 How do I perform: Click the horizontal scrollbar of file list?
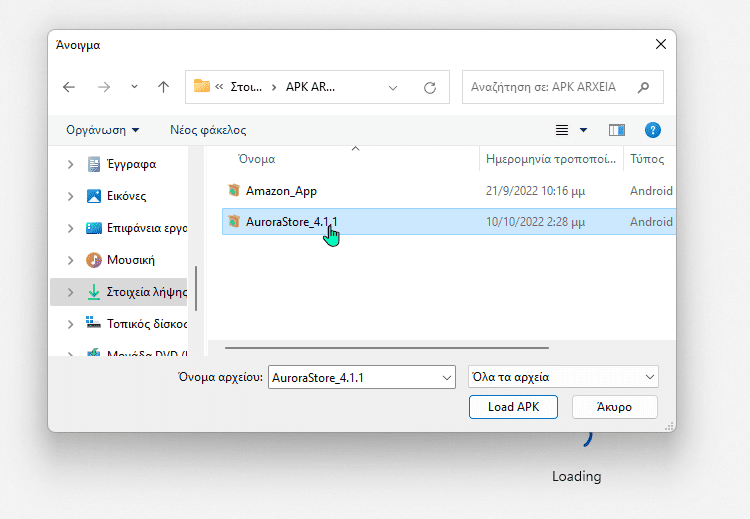coord(386,348)
